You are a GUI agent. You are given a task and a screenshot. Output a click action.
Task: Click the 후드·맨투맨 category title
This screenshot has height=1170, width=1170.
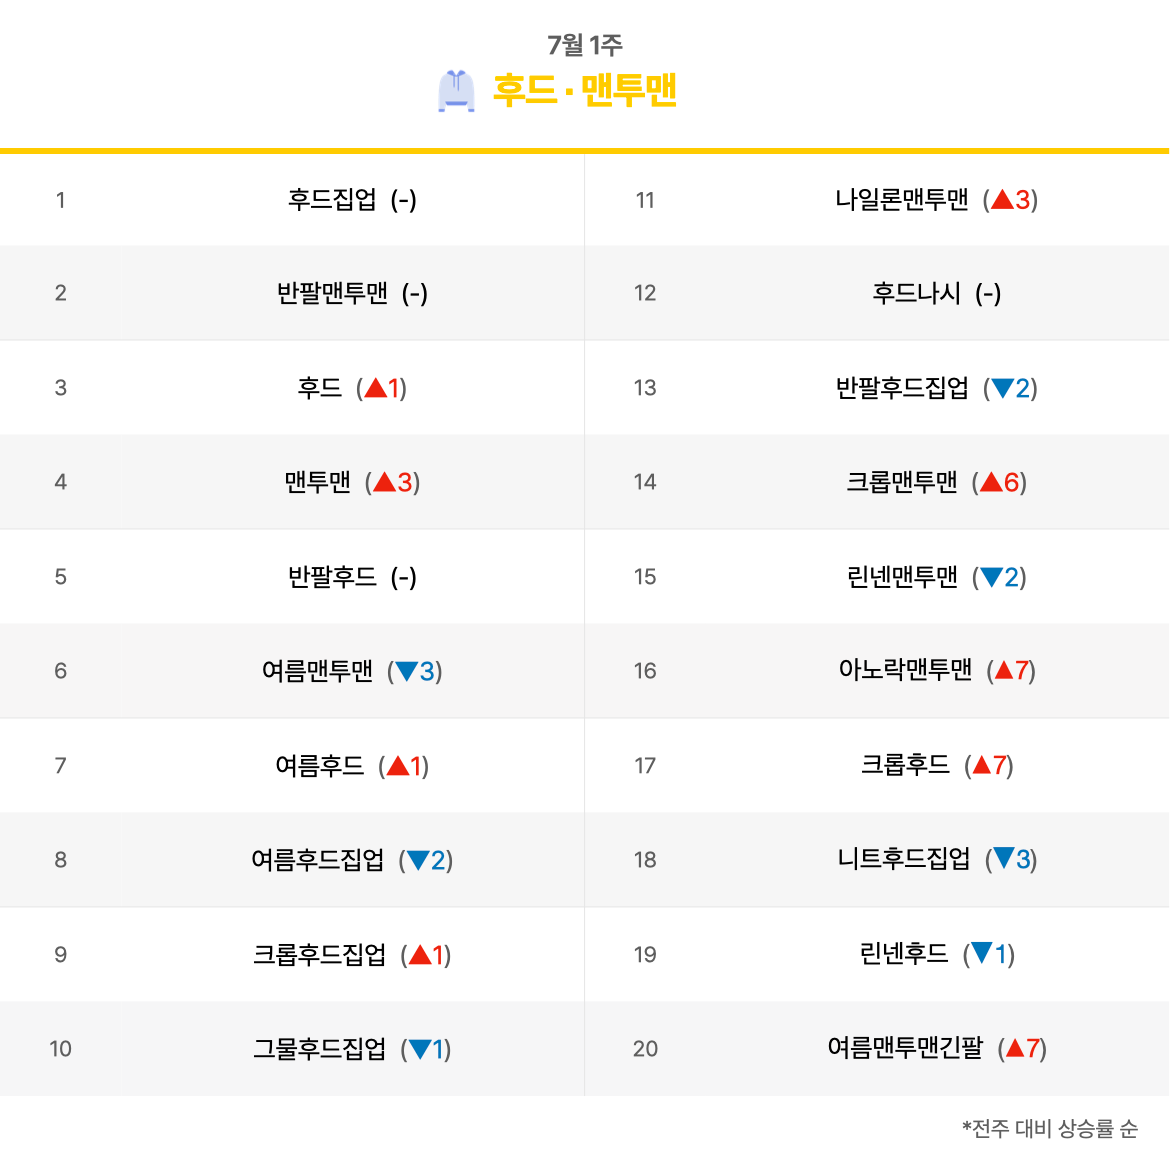click(584, 90)
